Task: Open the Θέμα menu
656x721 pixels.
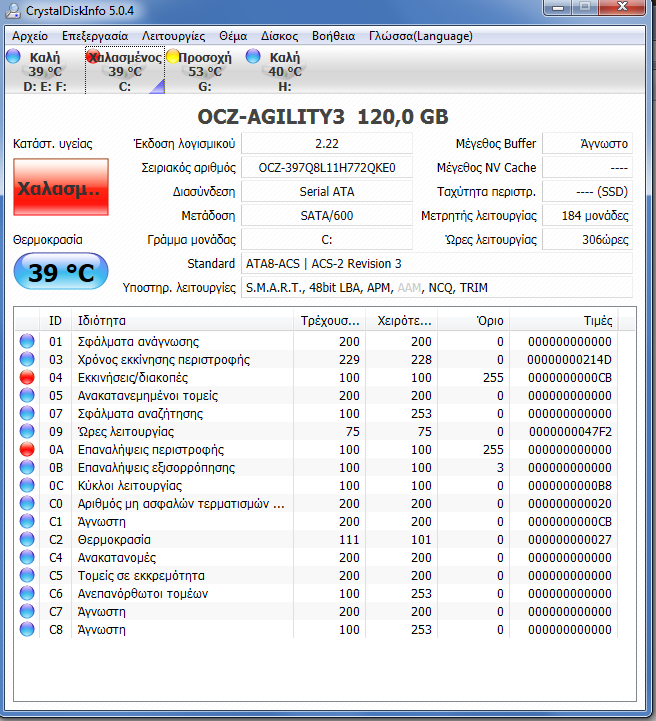Action: point(233,36)
